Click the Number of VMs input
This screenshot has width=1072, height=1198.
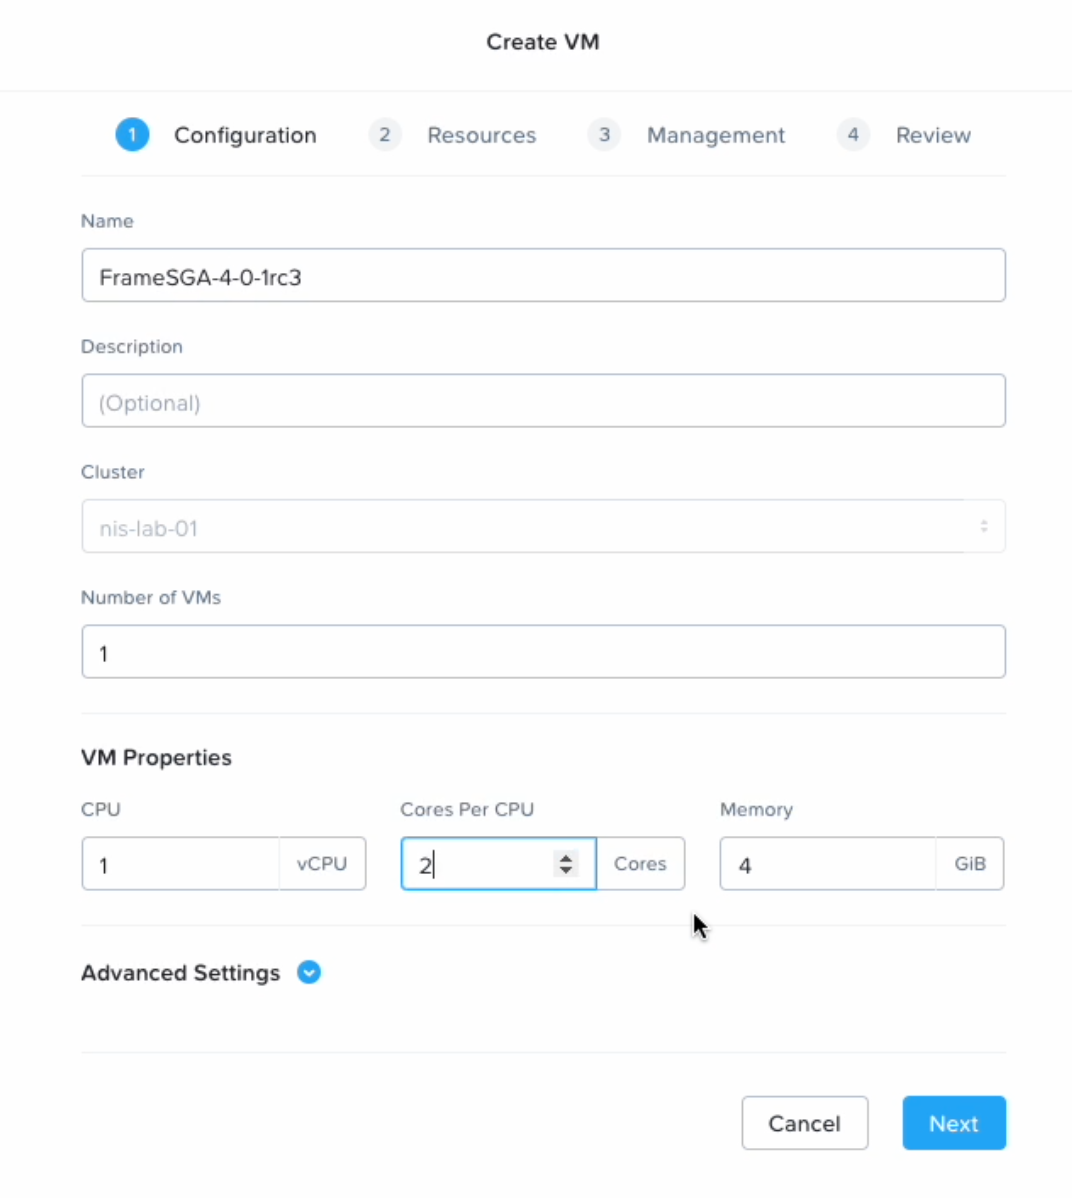pyautogui.click(x=543, y=651)
